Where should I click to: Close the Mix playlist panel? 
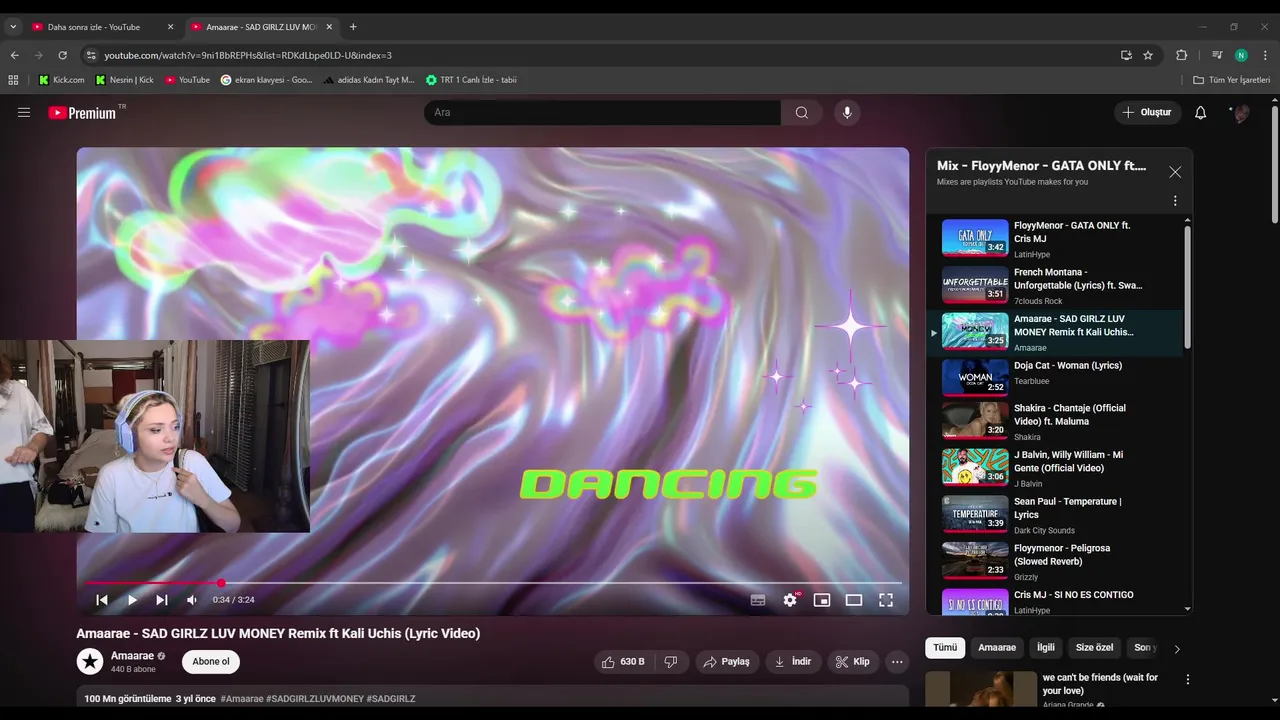1175,172
